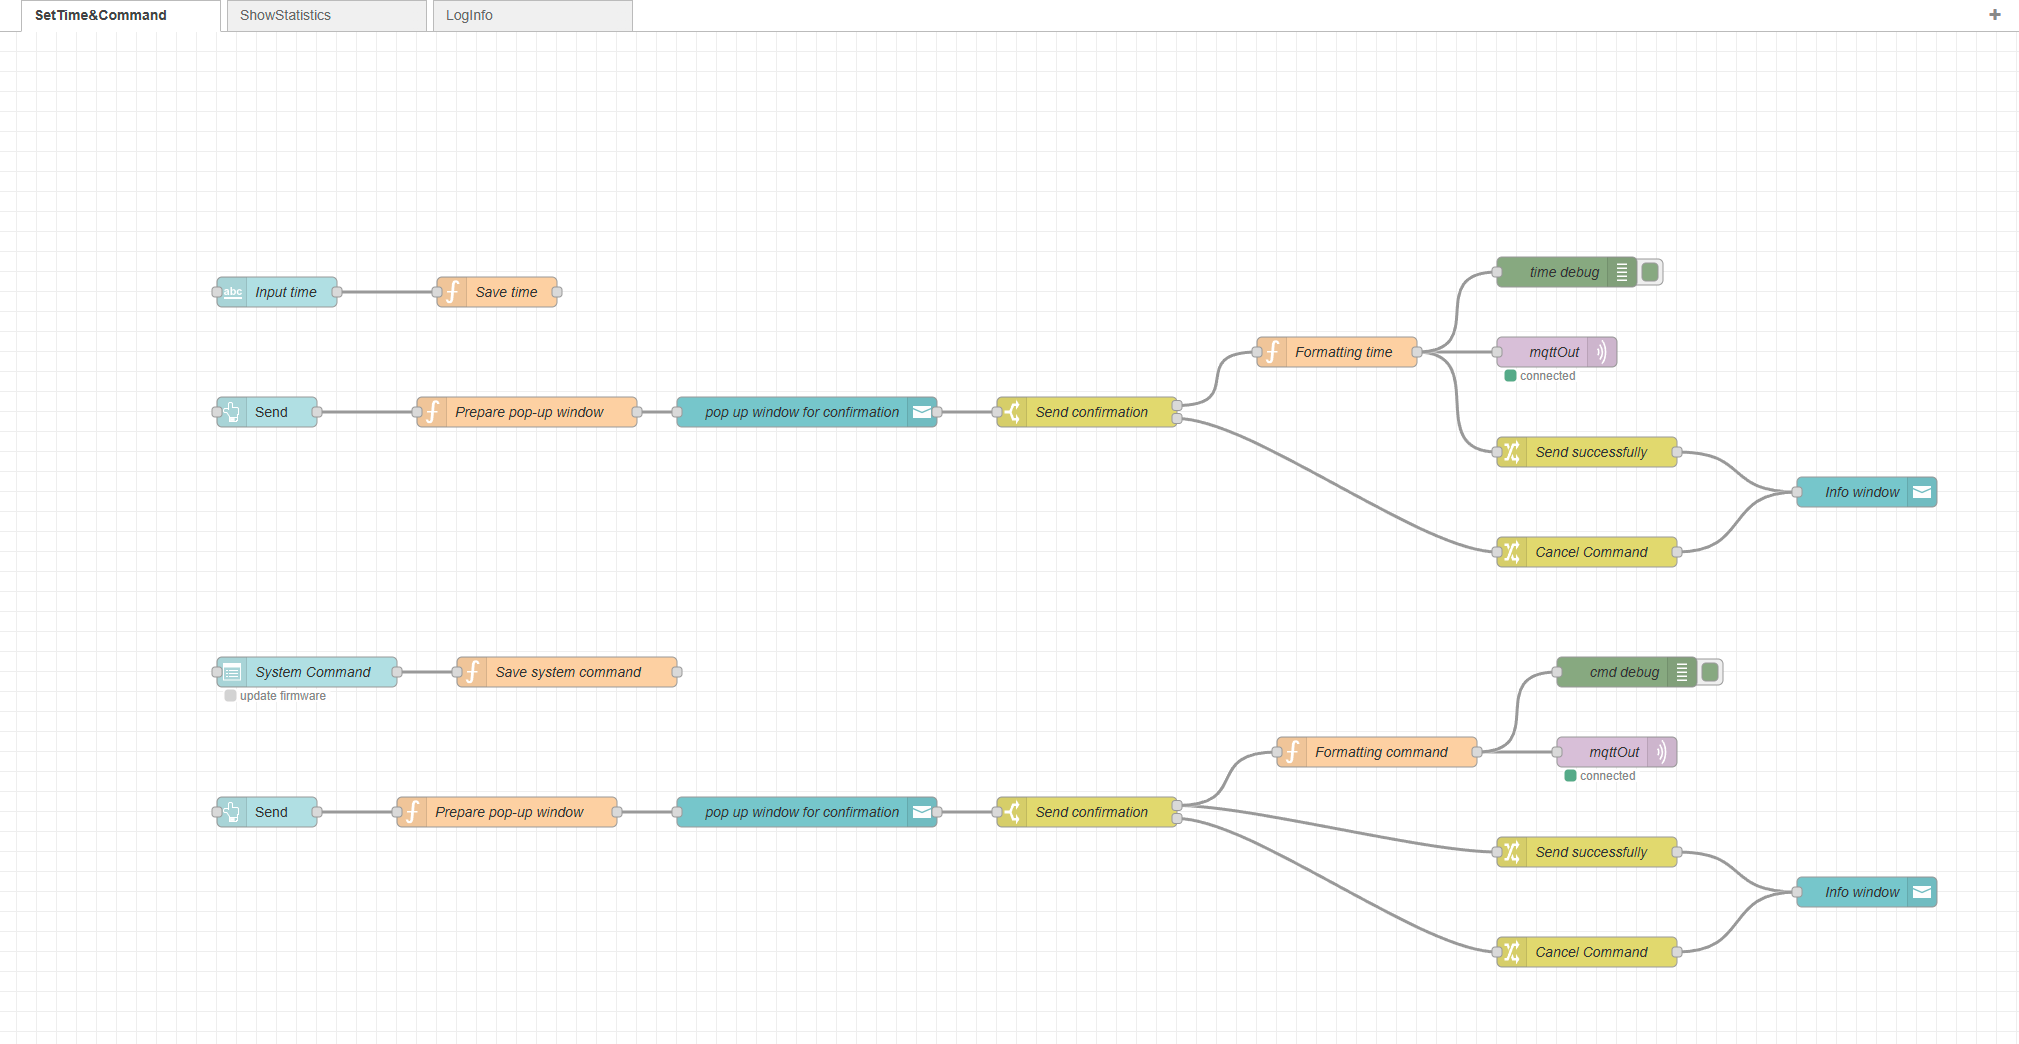Image resolution: width=2019 pixels, height=1044 pixels.
Task: Toggle the cmd debug node output button
Action: coord(1711,672)
